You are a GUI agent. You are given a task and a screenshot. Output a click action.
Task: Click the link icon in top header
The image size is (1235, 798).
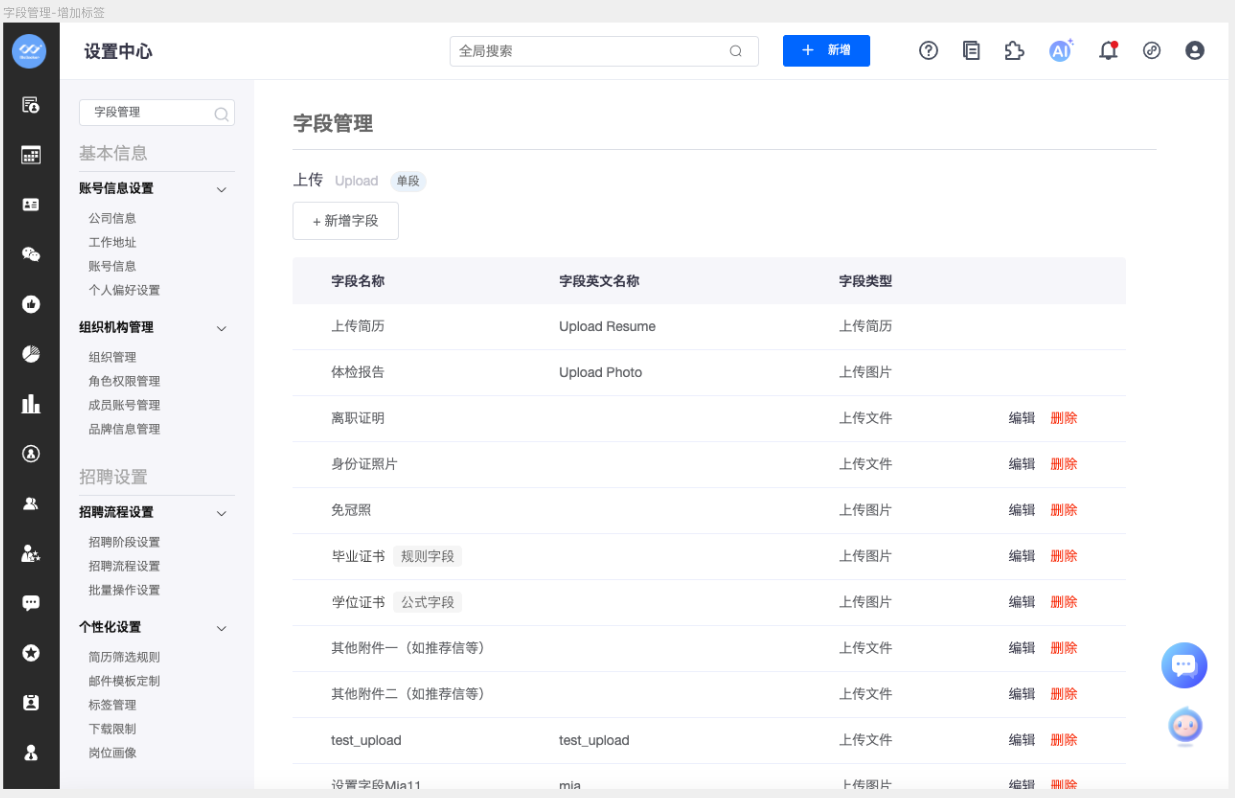1151,51
